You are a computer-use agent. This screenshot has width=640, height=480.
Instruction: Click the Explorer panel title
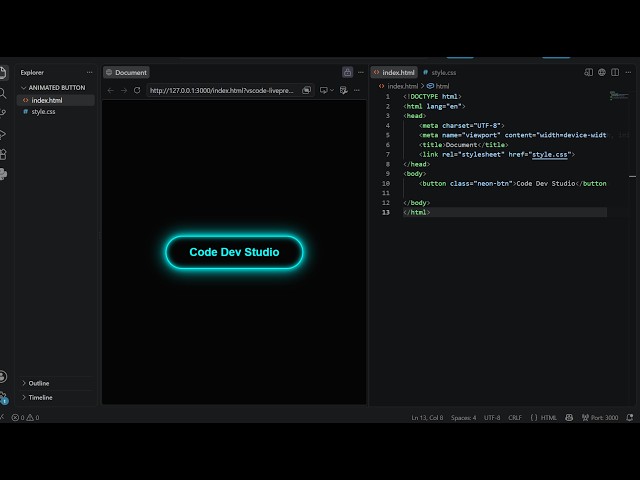[x=32, y=72]
